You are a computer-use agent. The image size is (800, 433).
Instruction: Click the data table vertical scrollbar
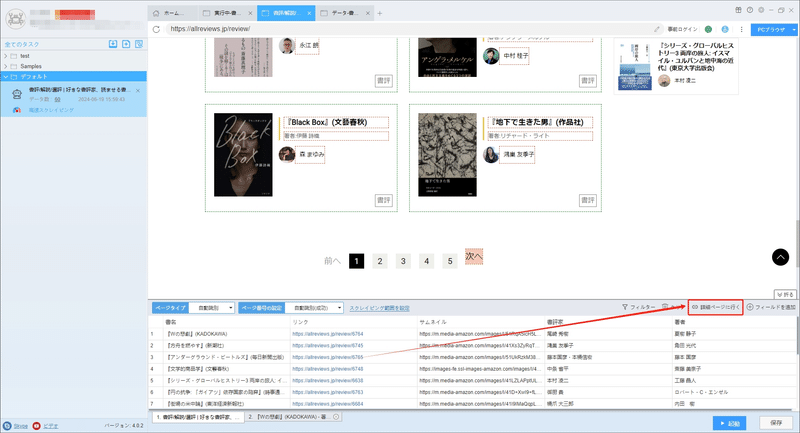click(797, 334)
